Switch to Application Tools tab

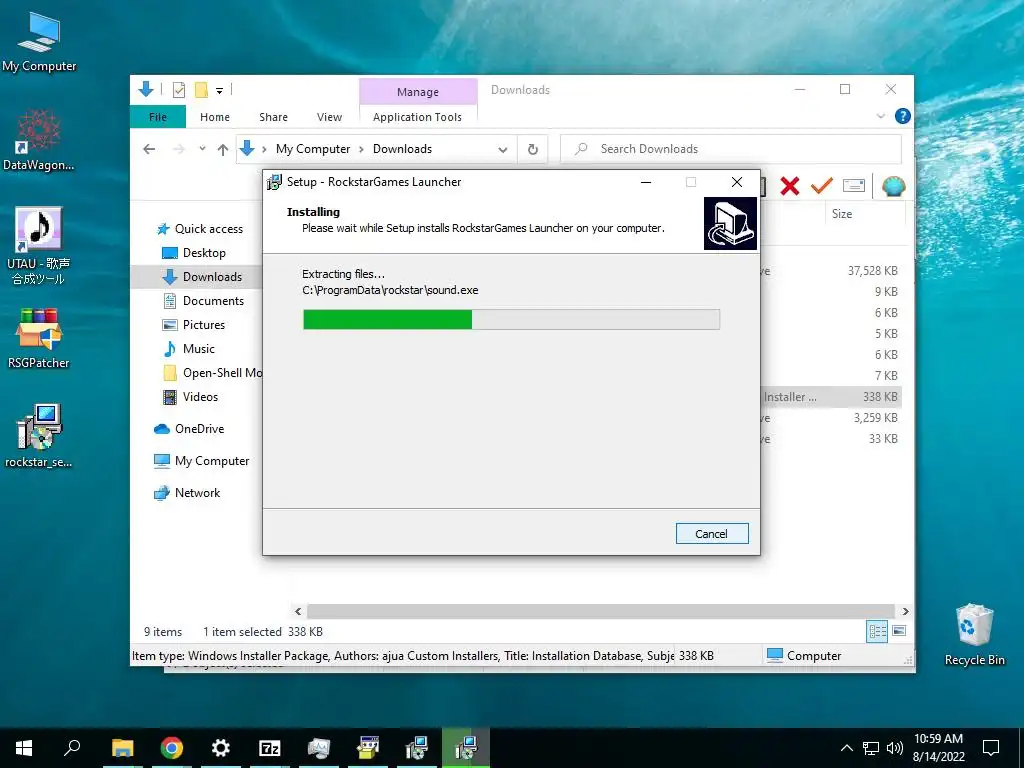coord(417,117)
